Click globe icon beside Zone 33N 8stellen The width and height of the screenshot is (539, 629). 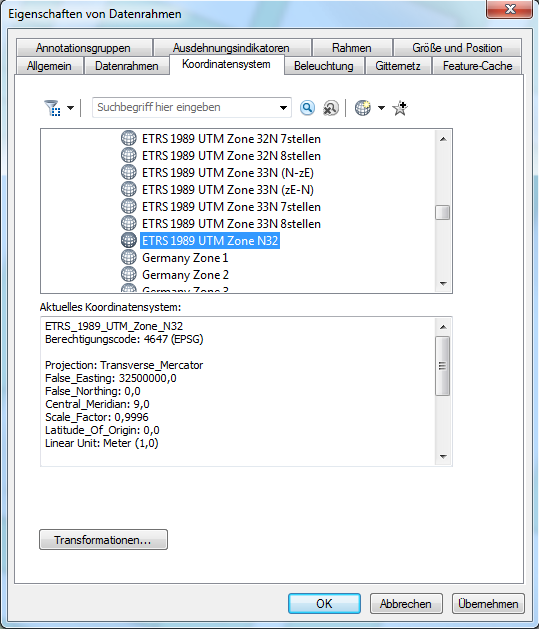pos(129,223)
